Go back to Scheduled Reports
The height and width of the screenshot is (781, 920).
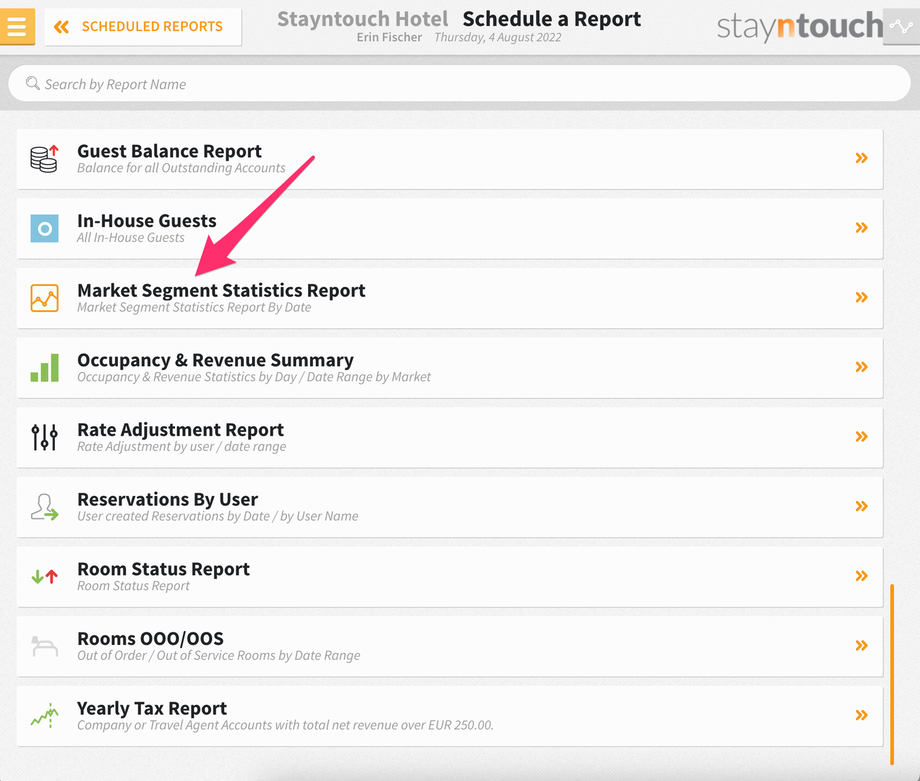[143, 26]
